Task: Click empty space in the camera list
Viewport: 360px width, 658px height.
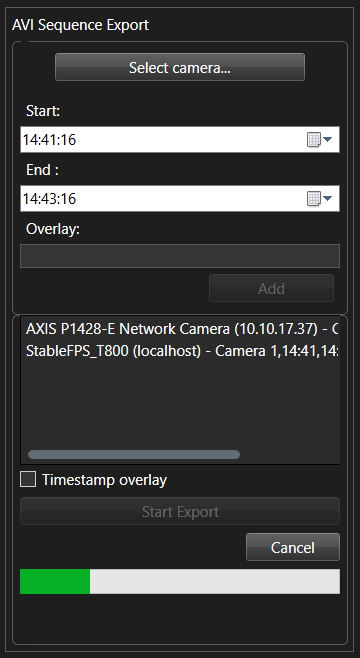Action: coord(180,403)
